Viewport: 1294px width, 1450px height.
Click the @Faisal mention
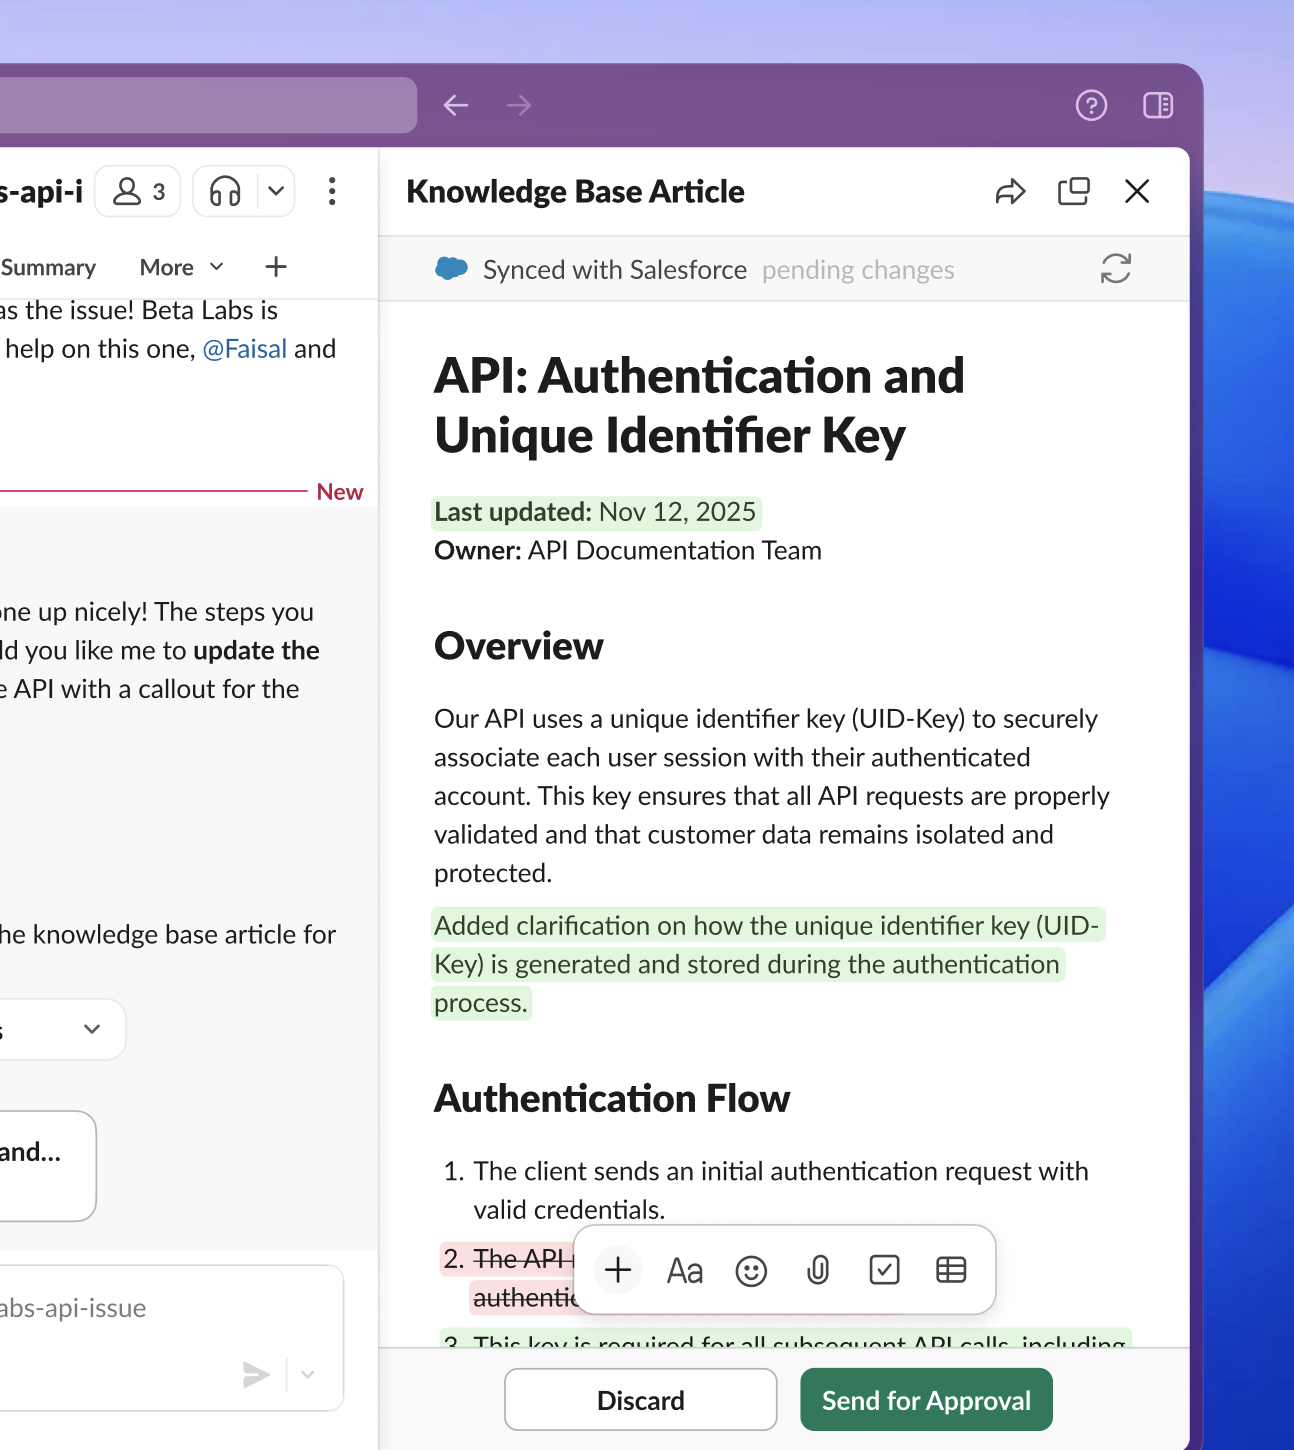pyautogui.click(x=245, y=349)
